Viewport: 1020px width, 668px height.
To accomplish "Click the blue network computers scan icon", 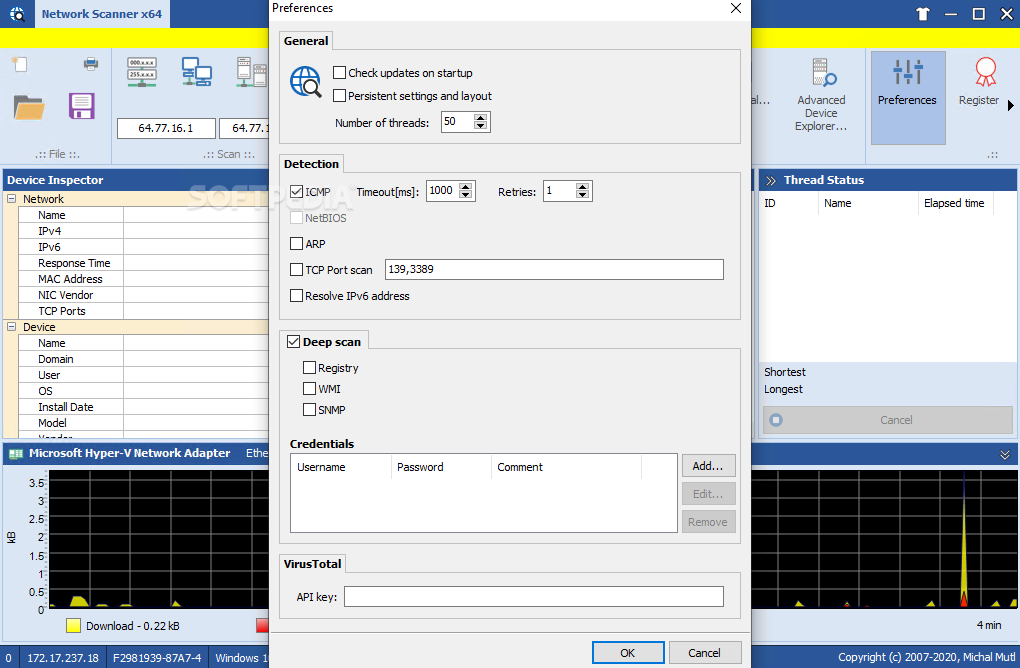I will point(196,72).
